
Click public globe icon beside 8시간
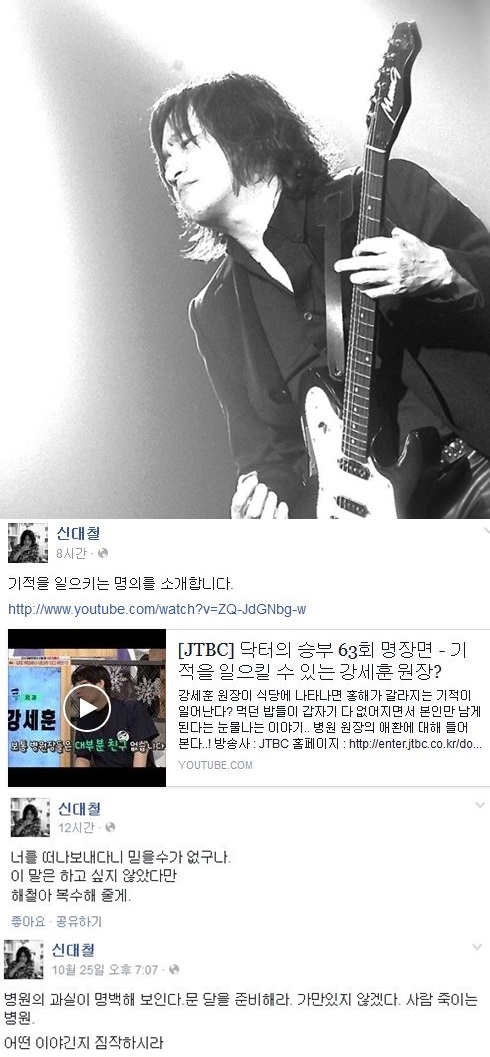(102, 553)
